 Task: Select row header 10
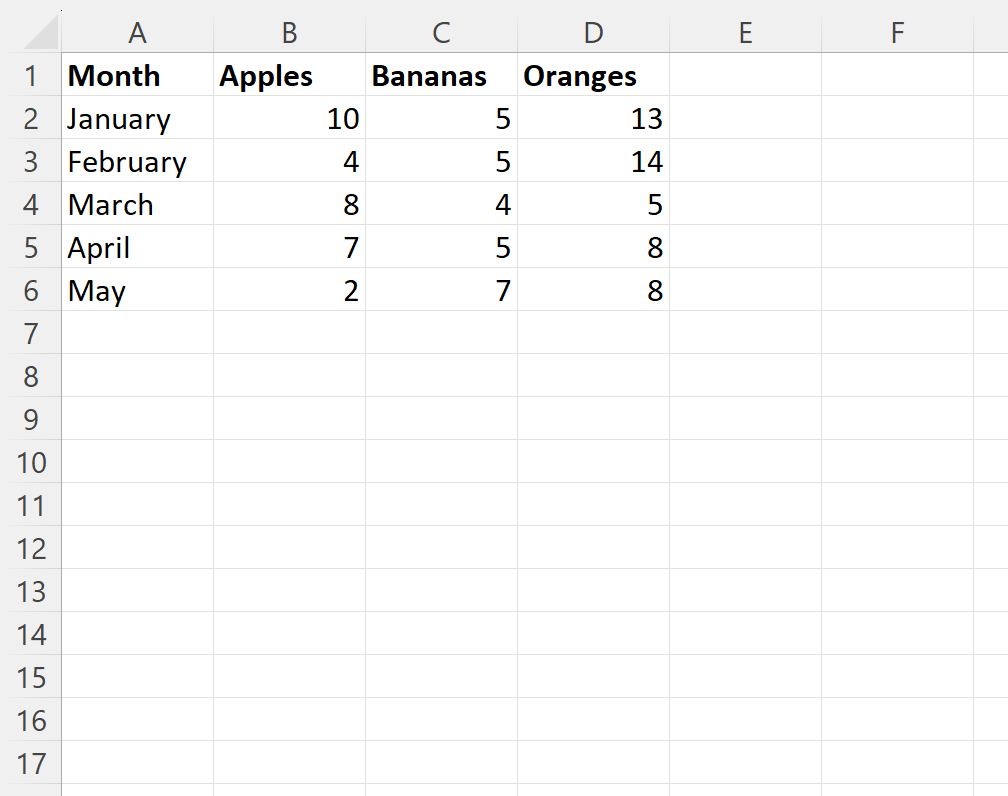(x=31, y=462)
